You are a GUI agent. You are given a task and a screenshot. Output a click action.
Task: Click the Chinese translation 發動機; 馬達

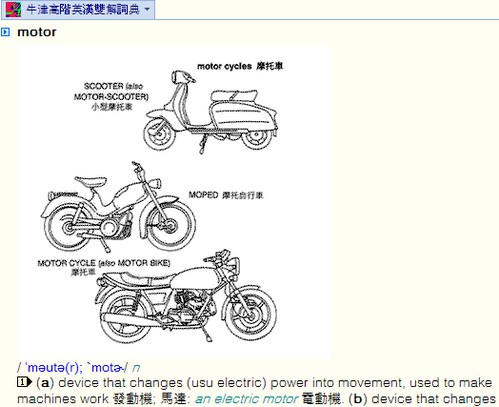pyautogui.click(x=151, y=399)
